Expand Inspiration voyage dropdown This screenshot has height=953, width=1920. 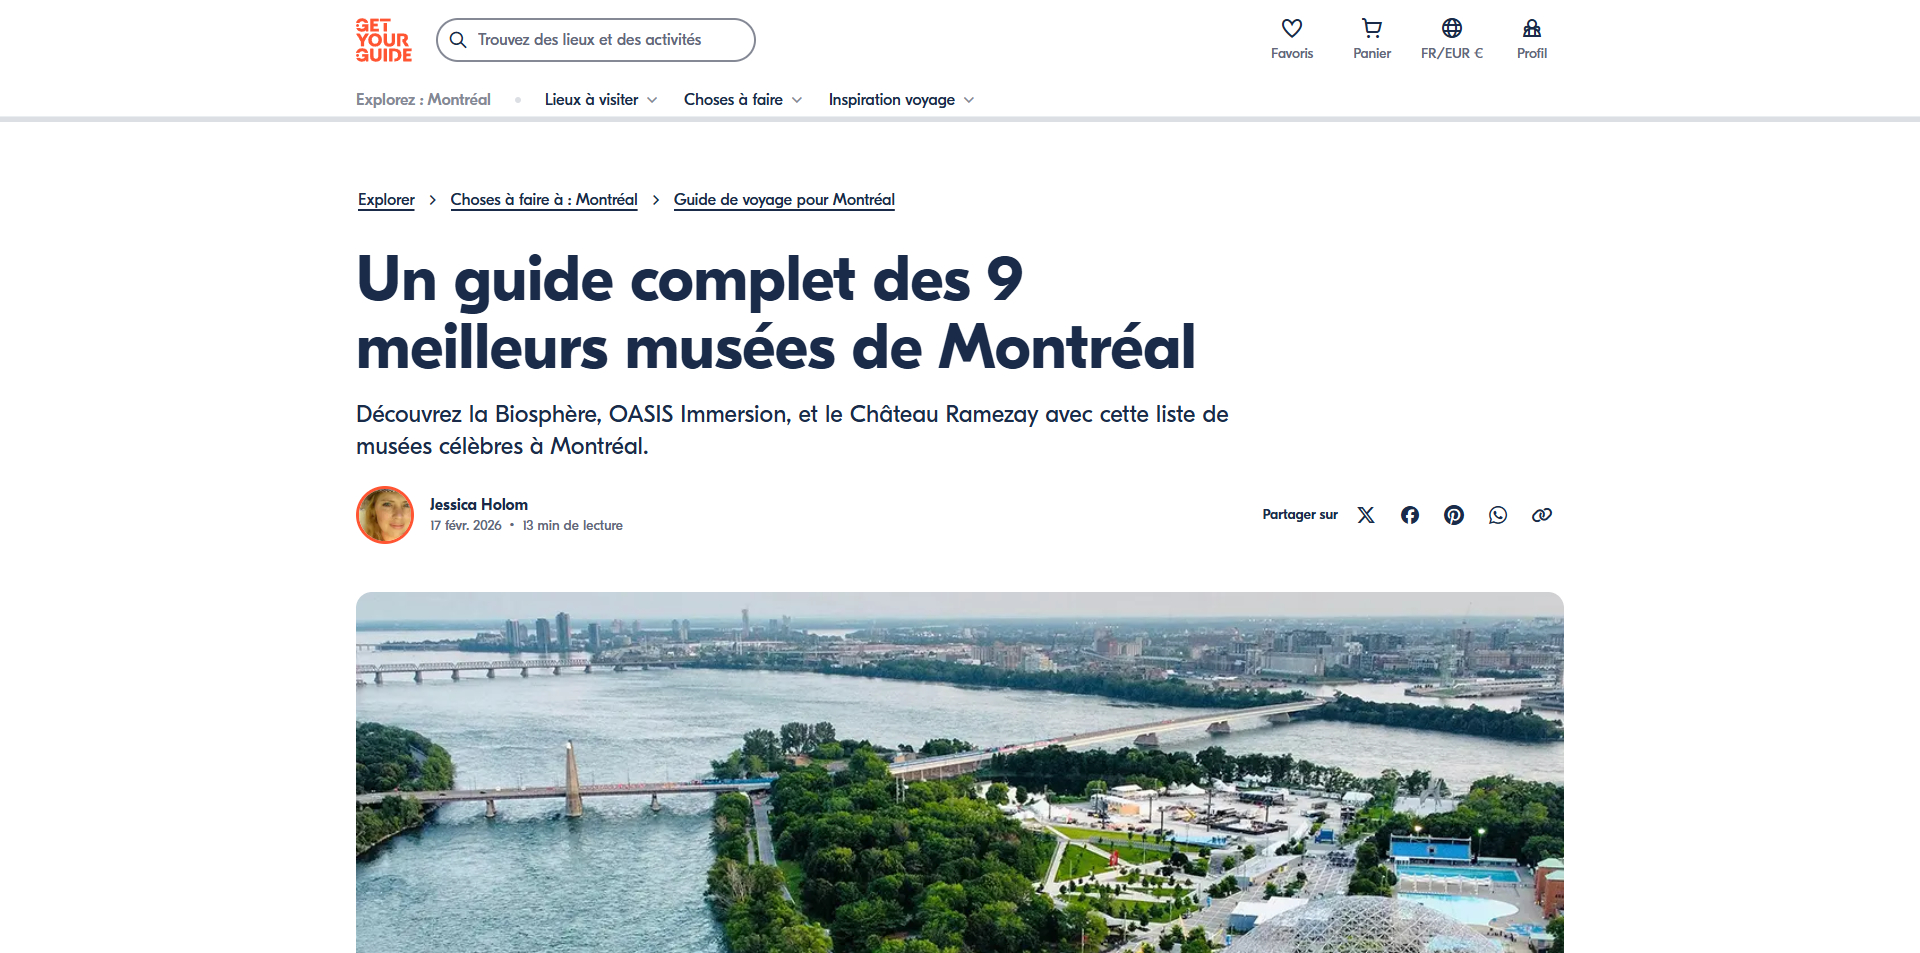point(901,100)
